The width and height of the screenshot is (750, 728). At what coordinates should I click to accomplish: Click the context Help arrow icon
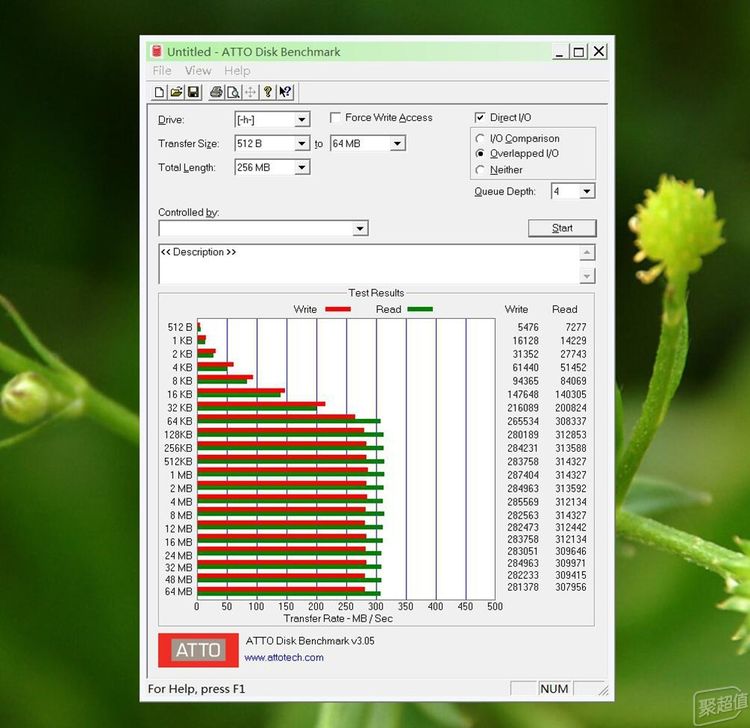285,92
